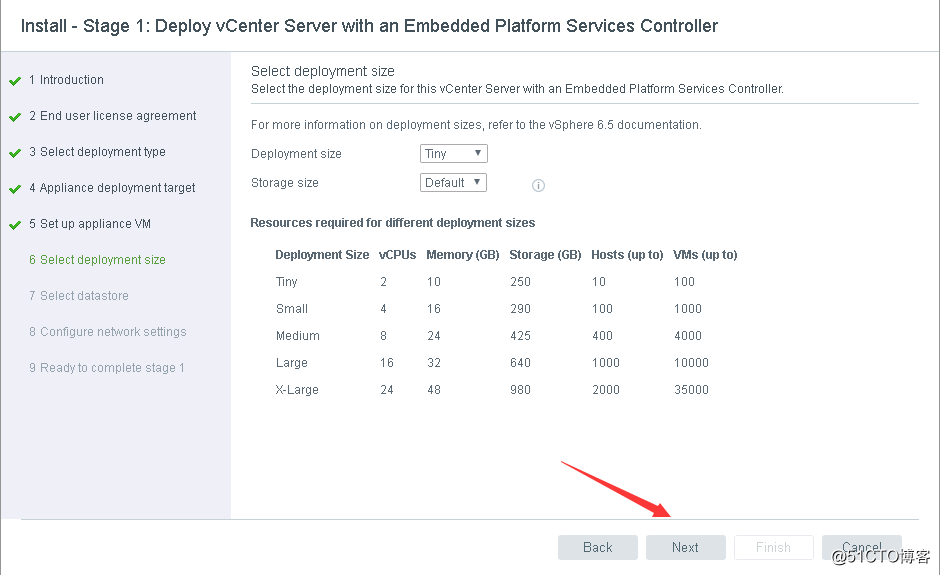Viewport: 940px width, 575px height.
Task: Click the checkmark beside End user license agreement
Action: [x=15, y=117]
